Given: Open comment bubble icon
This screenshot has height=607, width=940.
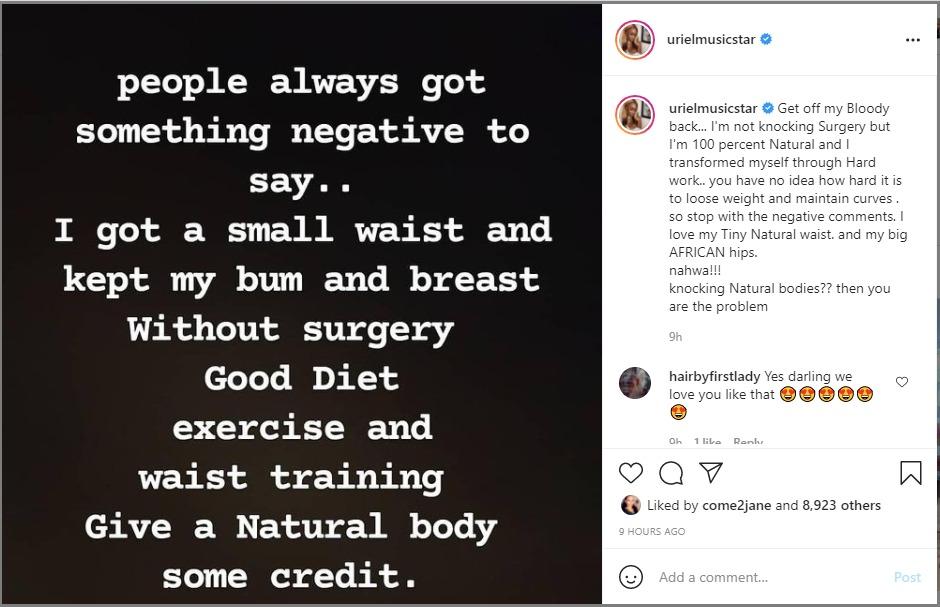Looking at the screenshot, I should [x=672, y=473].
